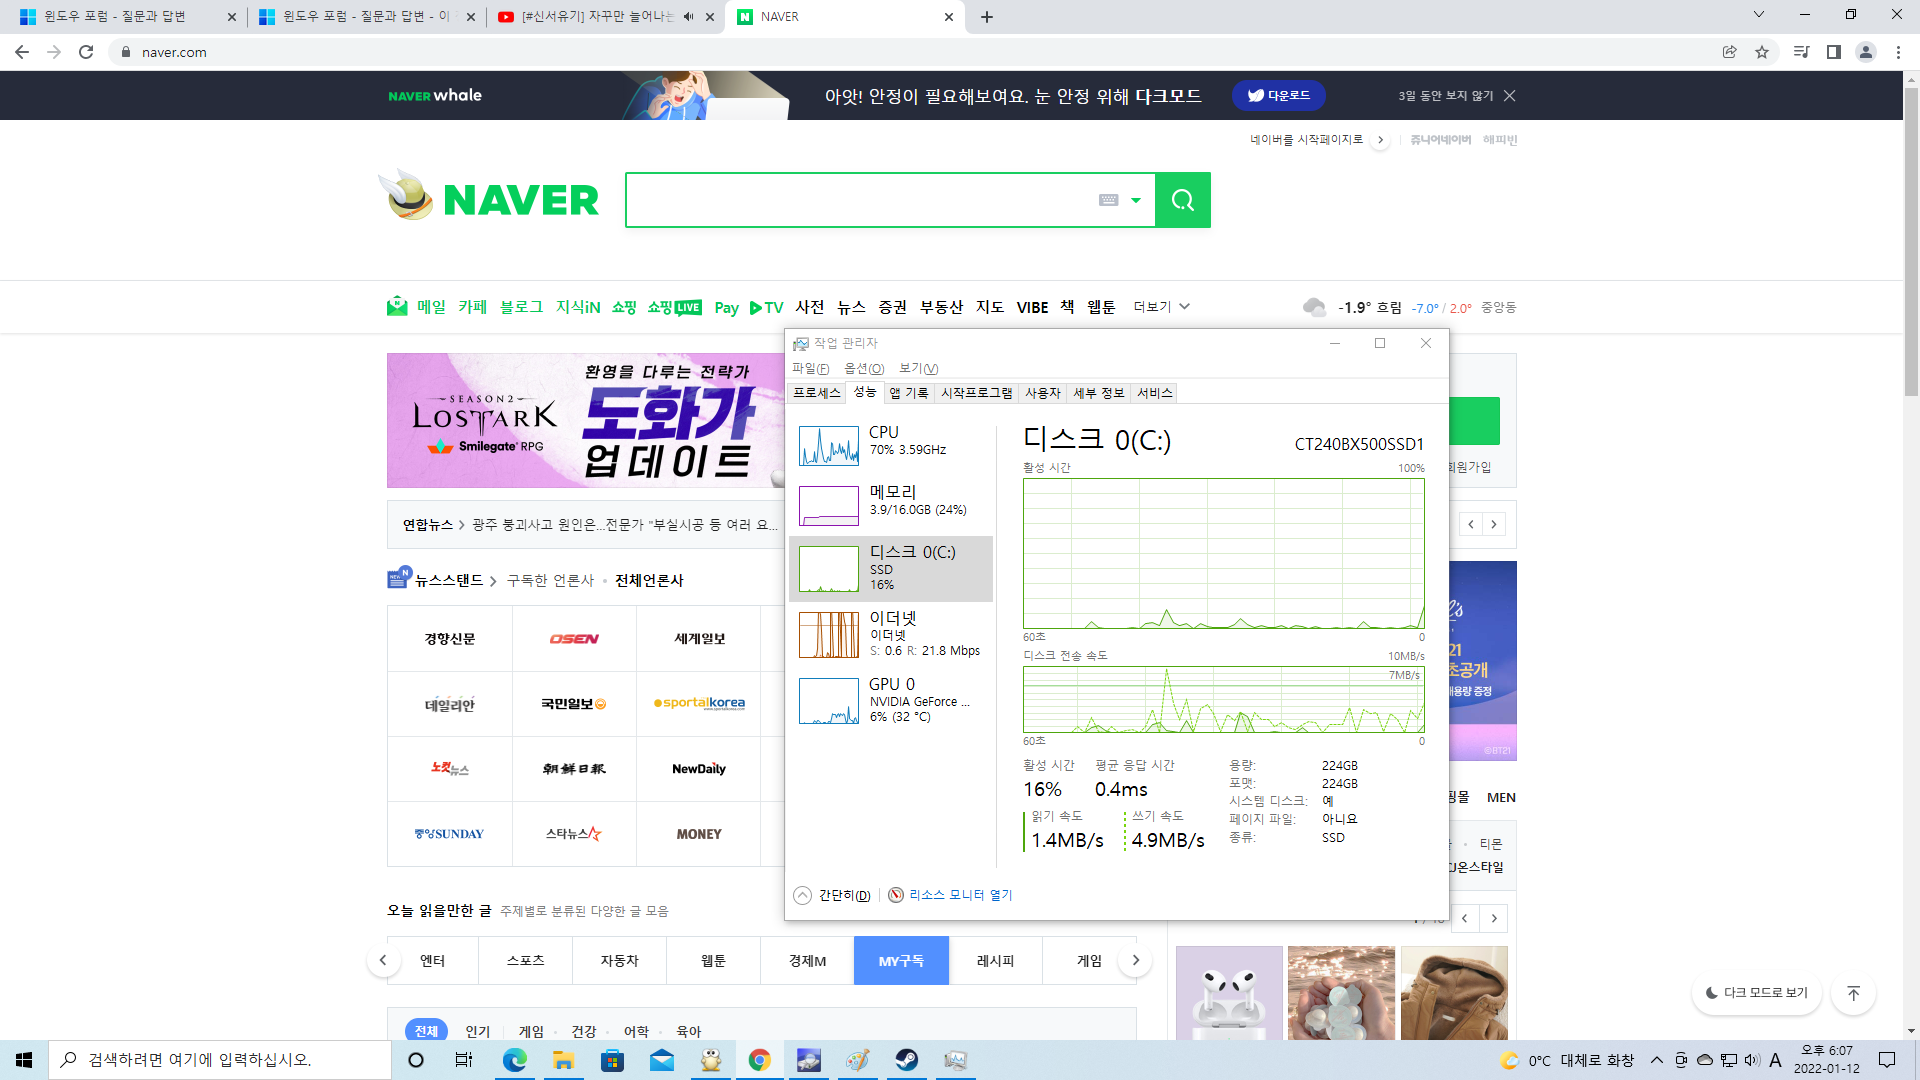Viewport: 1920px width, 1080px height.
Task: Open the 옵션 menu in Task Manager
Action: click(x=864, y=369)
